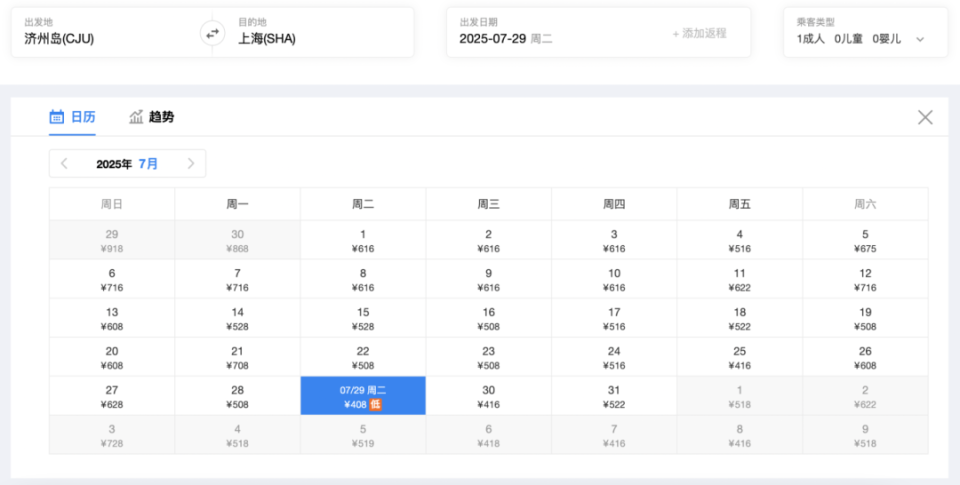Click the calendar icon beside 日历

click(x=56, y=117)
